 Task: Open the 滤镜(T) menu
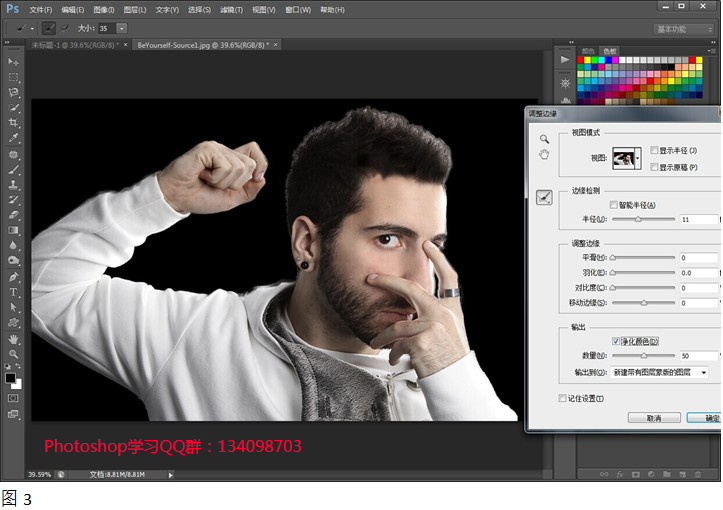231,10
